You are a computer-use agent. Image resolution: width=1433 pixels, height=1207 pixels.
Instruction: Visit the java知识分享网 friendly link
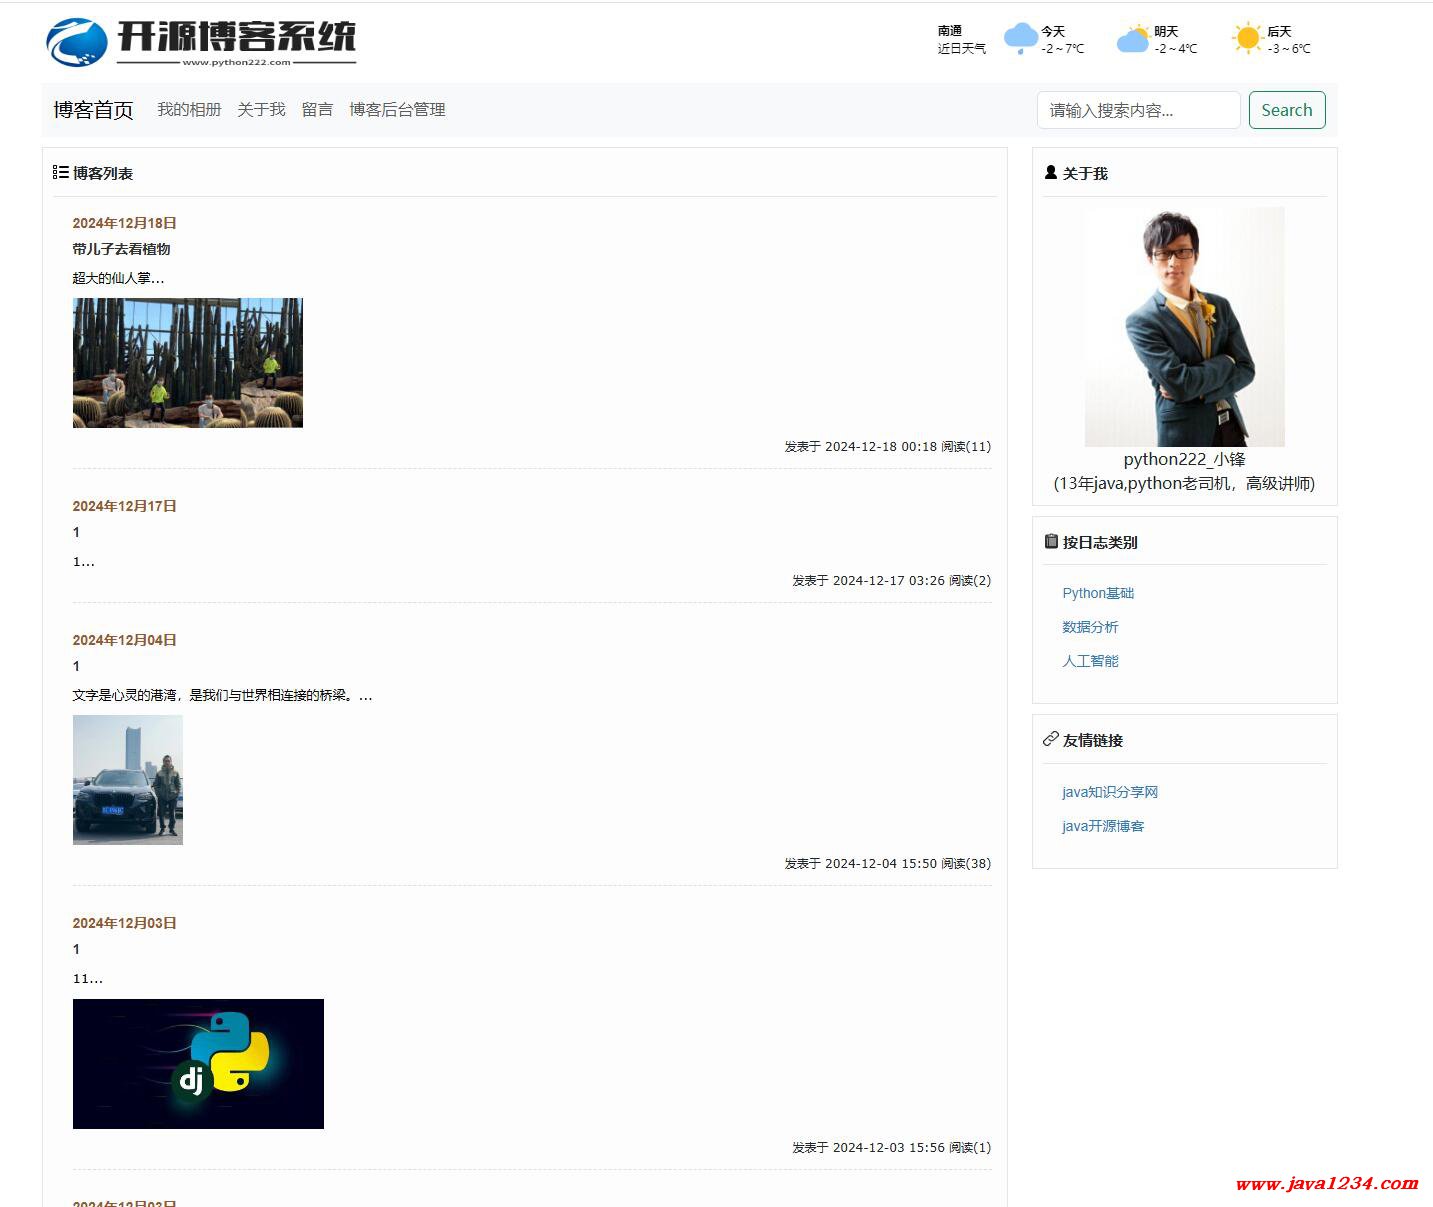point(1110,792)
